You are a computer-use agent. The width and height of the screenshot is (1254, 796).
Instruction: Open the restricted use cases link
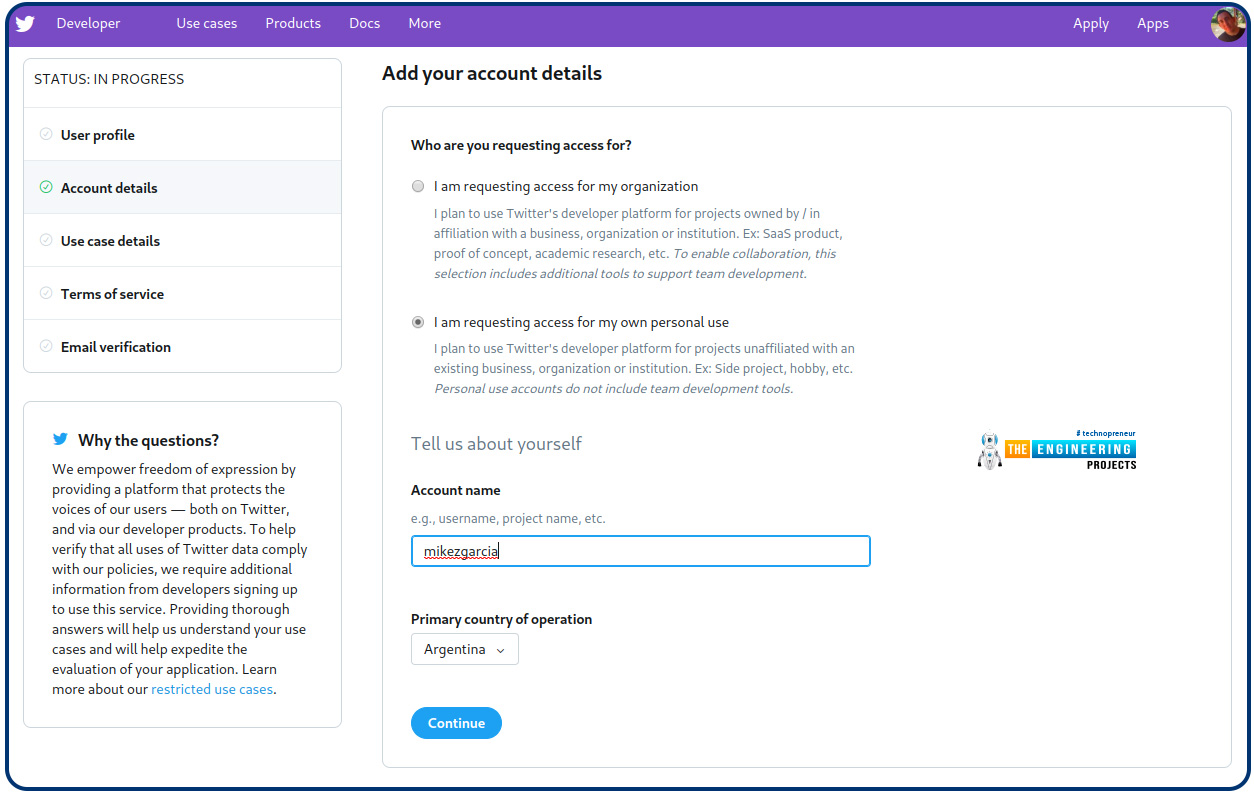click(212, 689)
